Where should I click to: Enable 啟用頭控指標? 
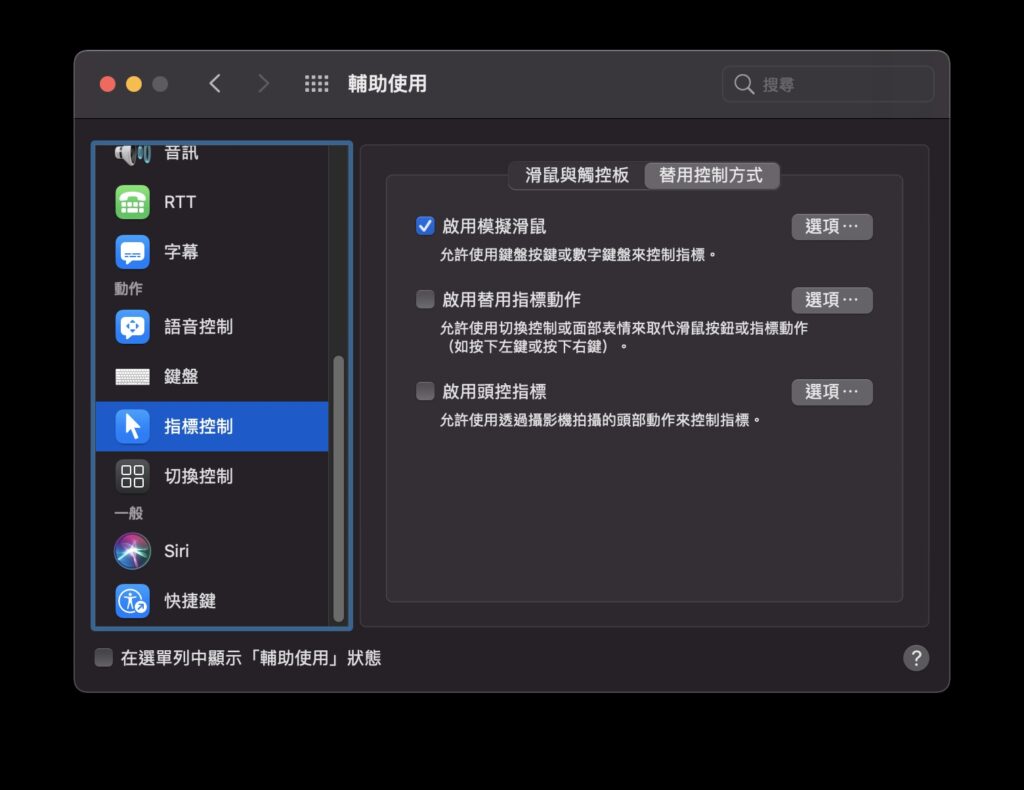click(425, 392)
